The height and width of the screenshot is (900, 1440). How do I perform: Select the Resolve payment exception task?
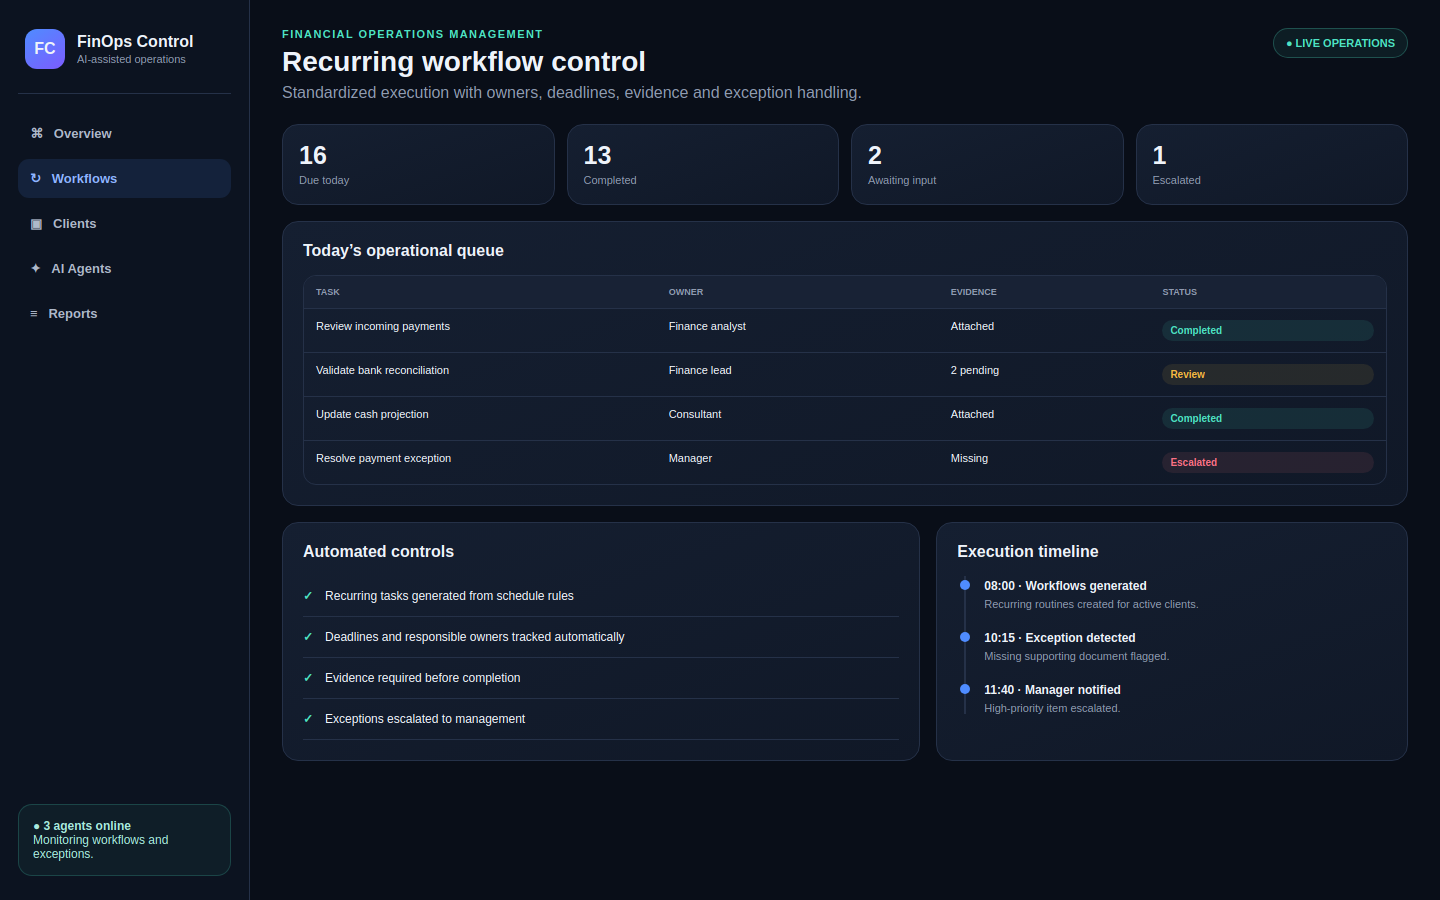point(383,458)
